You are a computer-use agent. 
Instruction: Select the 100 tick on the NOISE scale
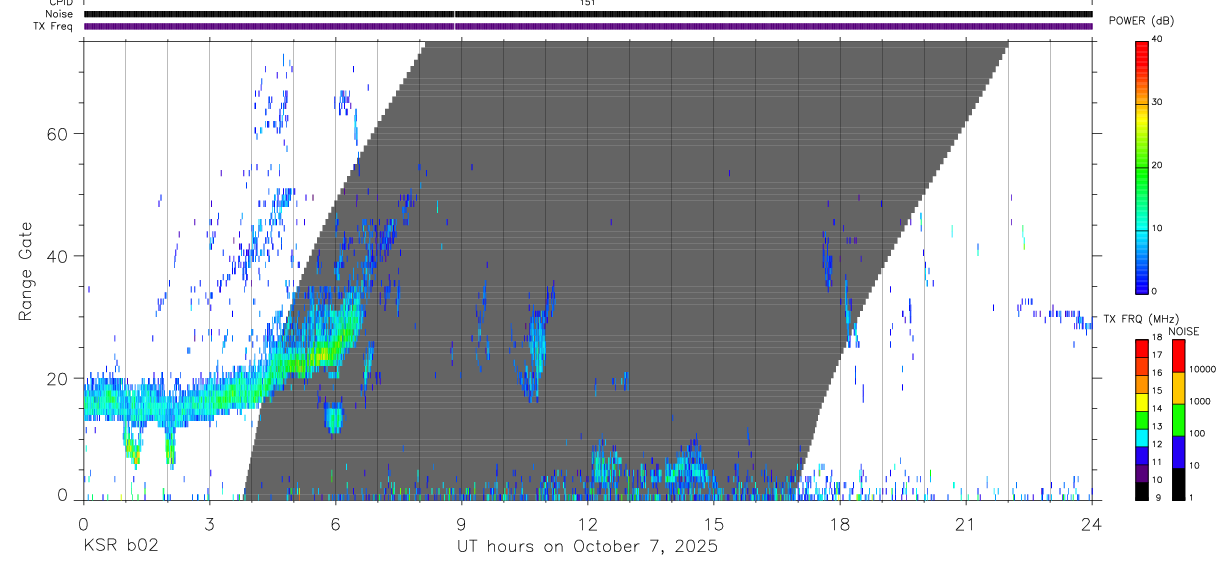[x=1196, y=433]
